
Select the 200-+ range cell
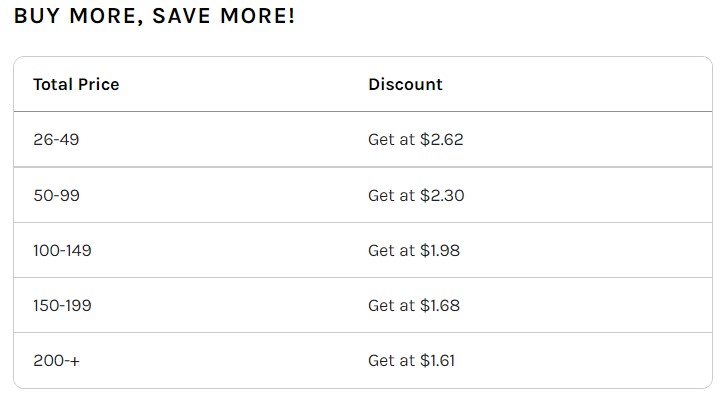tap(56, 360)
